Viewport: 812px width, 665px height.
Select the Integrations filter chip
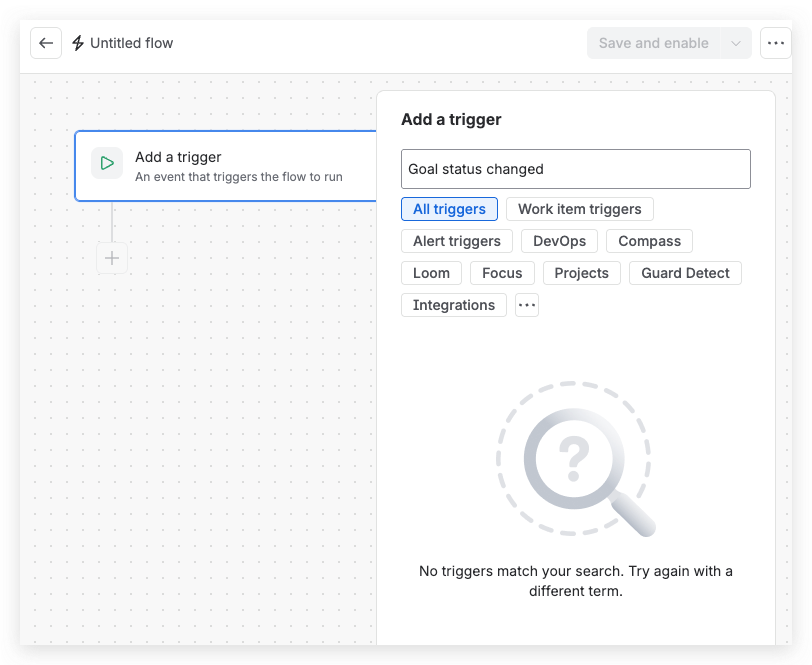coord(454,305)
